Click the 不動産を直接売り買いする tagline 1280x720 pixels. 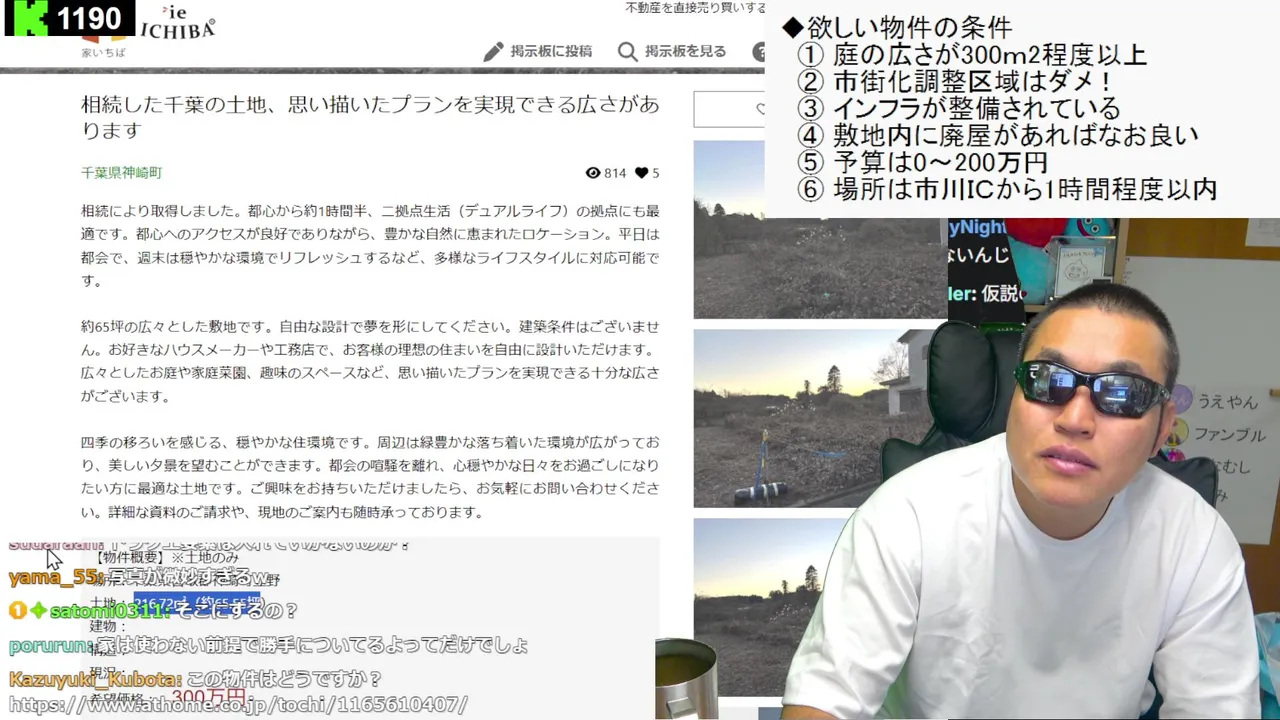pyautogui.click(x=695, y=8)
